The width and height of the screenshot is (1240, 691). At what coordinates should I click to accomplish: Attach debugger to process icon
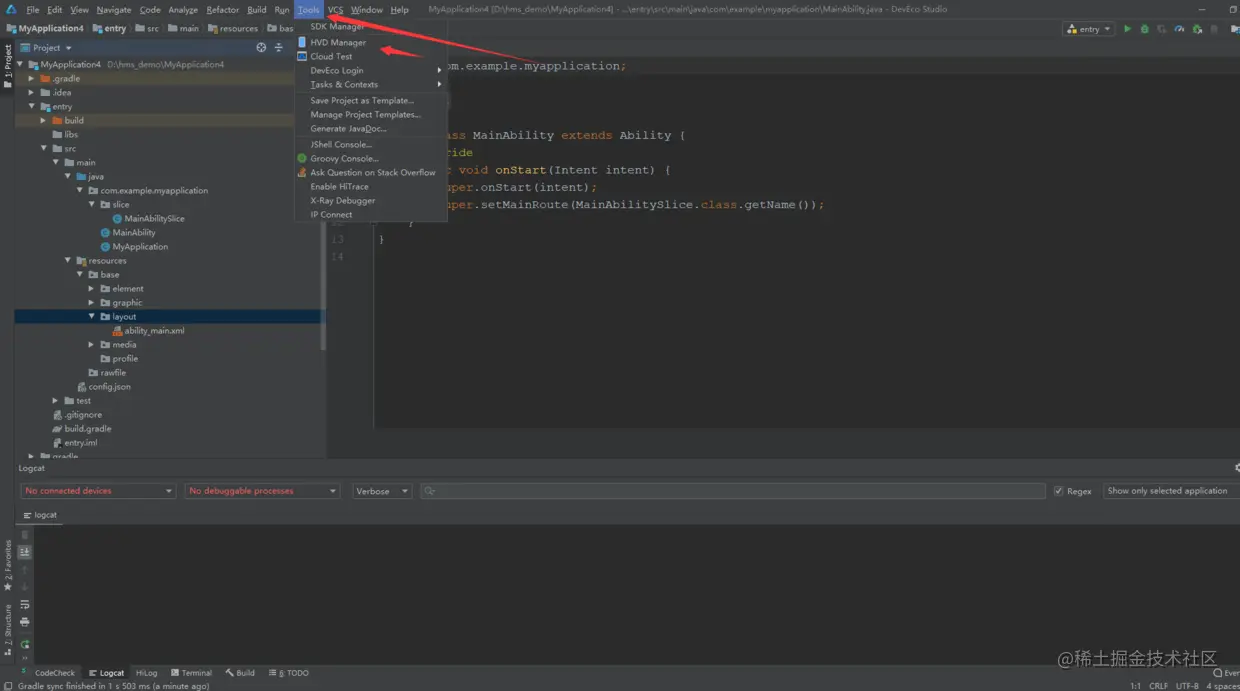[x=1197, y=29]
